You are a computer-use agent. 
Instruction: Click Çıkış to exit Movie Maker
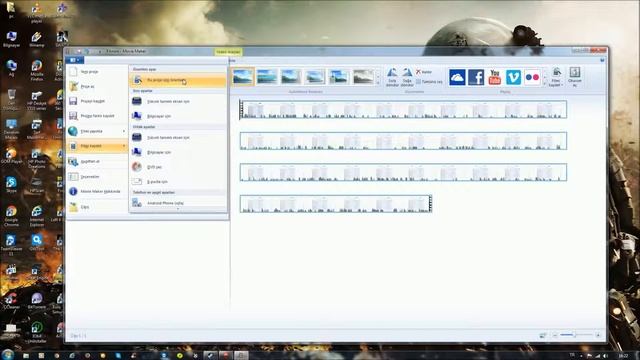tap(97, 207)
